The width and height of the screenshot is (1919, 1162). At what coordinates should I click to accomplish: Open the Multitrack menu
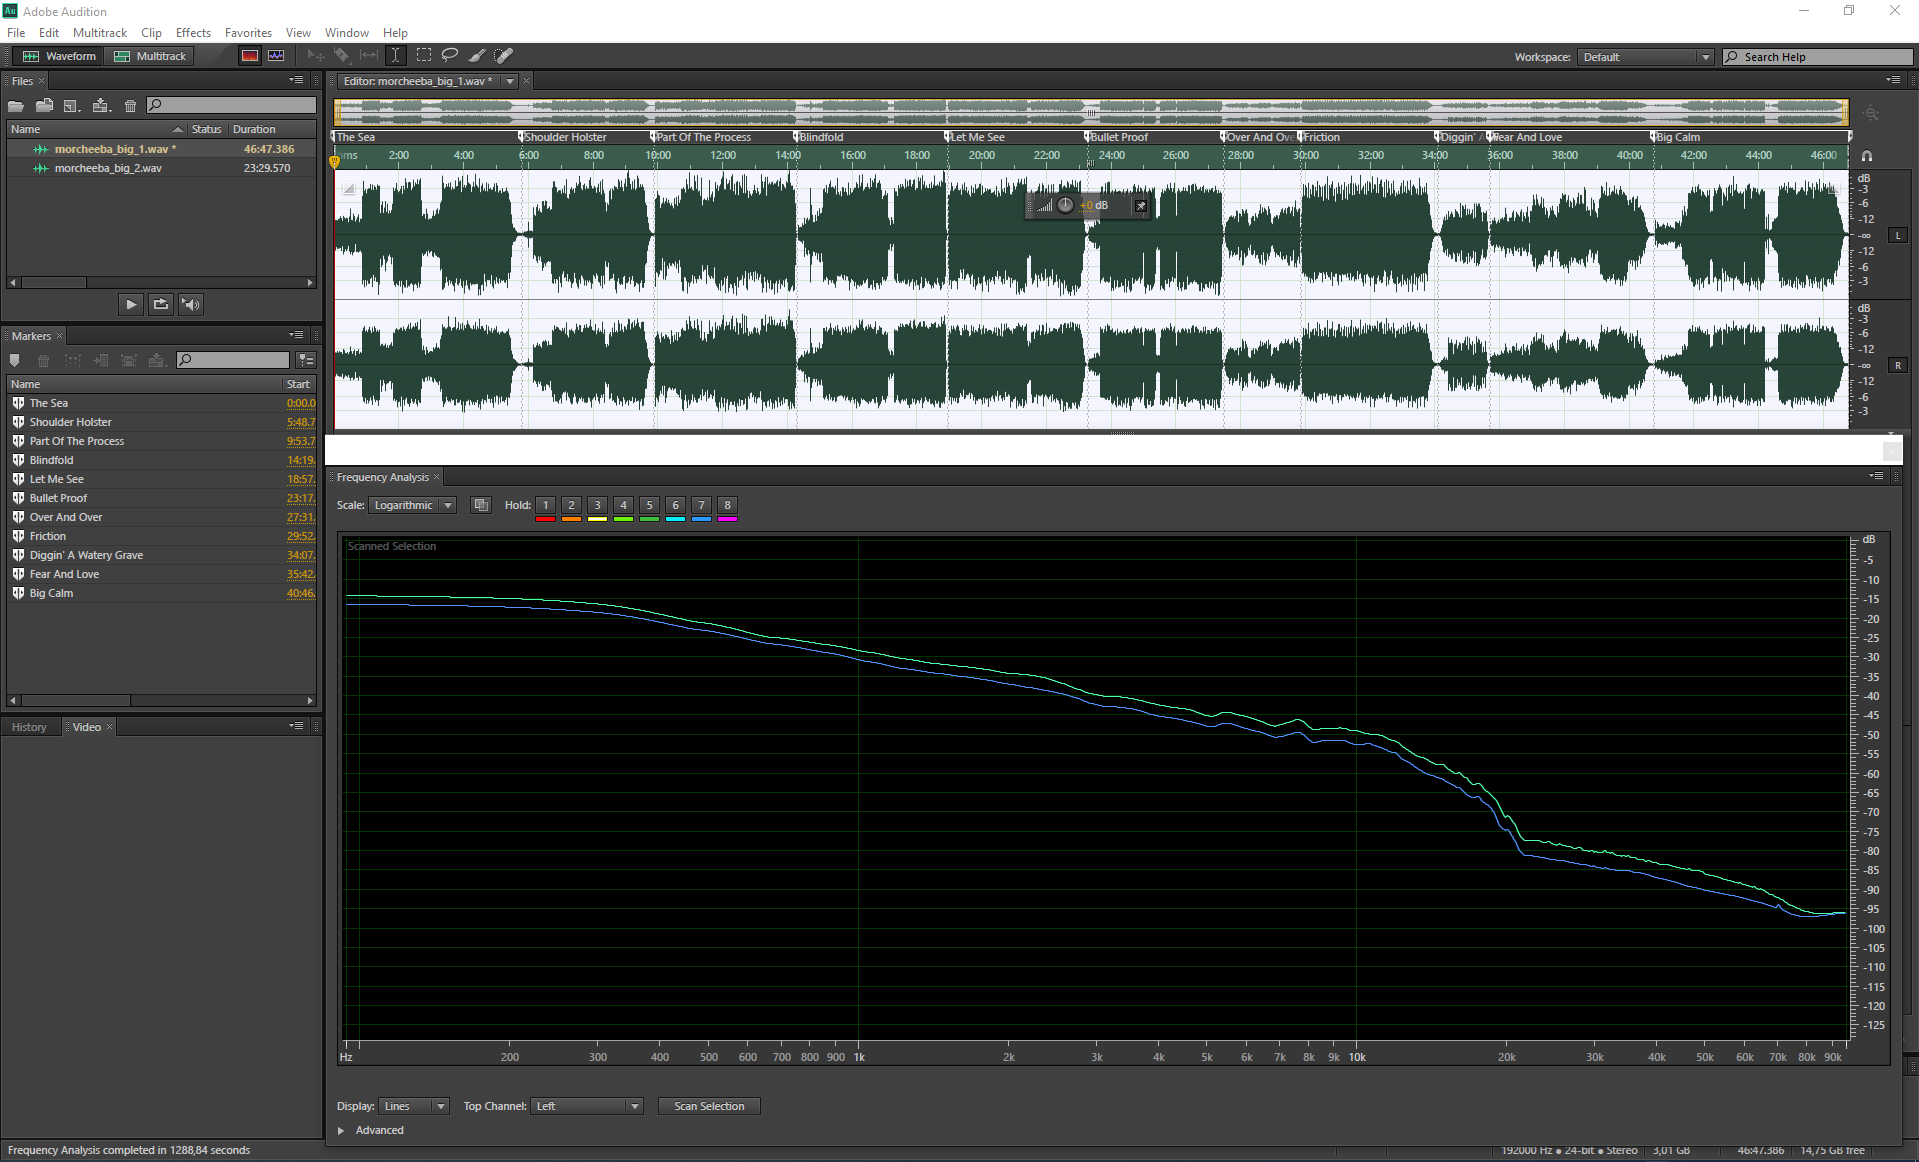click(x=100, y=33)
